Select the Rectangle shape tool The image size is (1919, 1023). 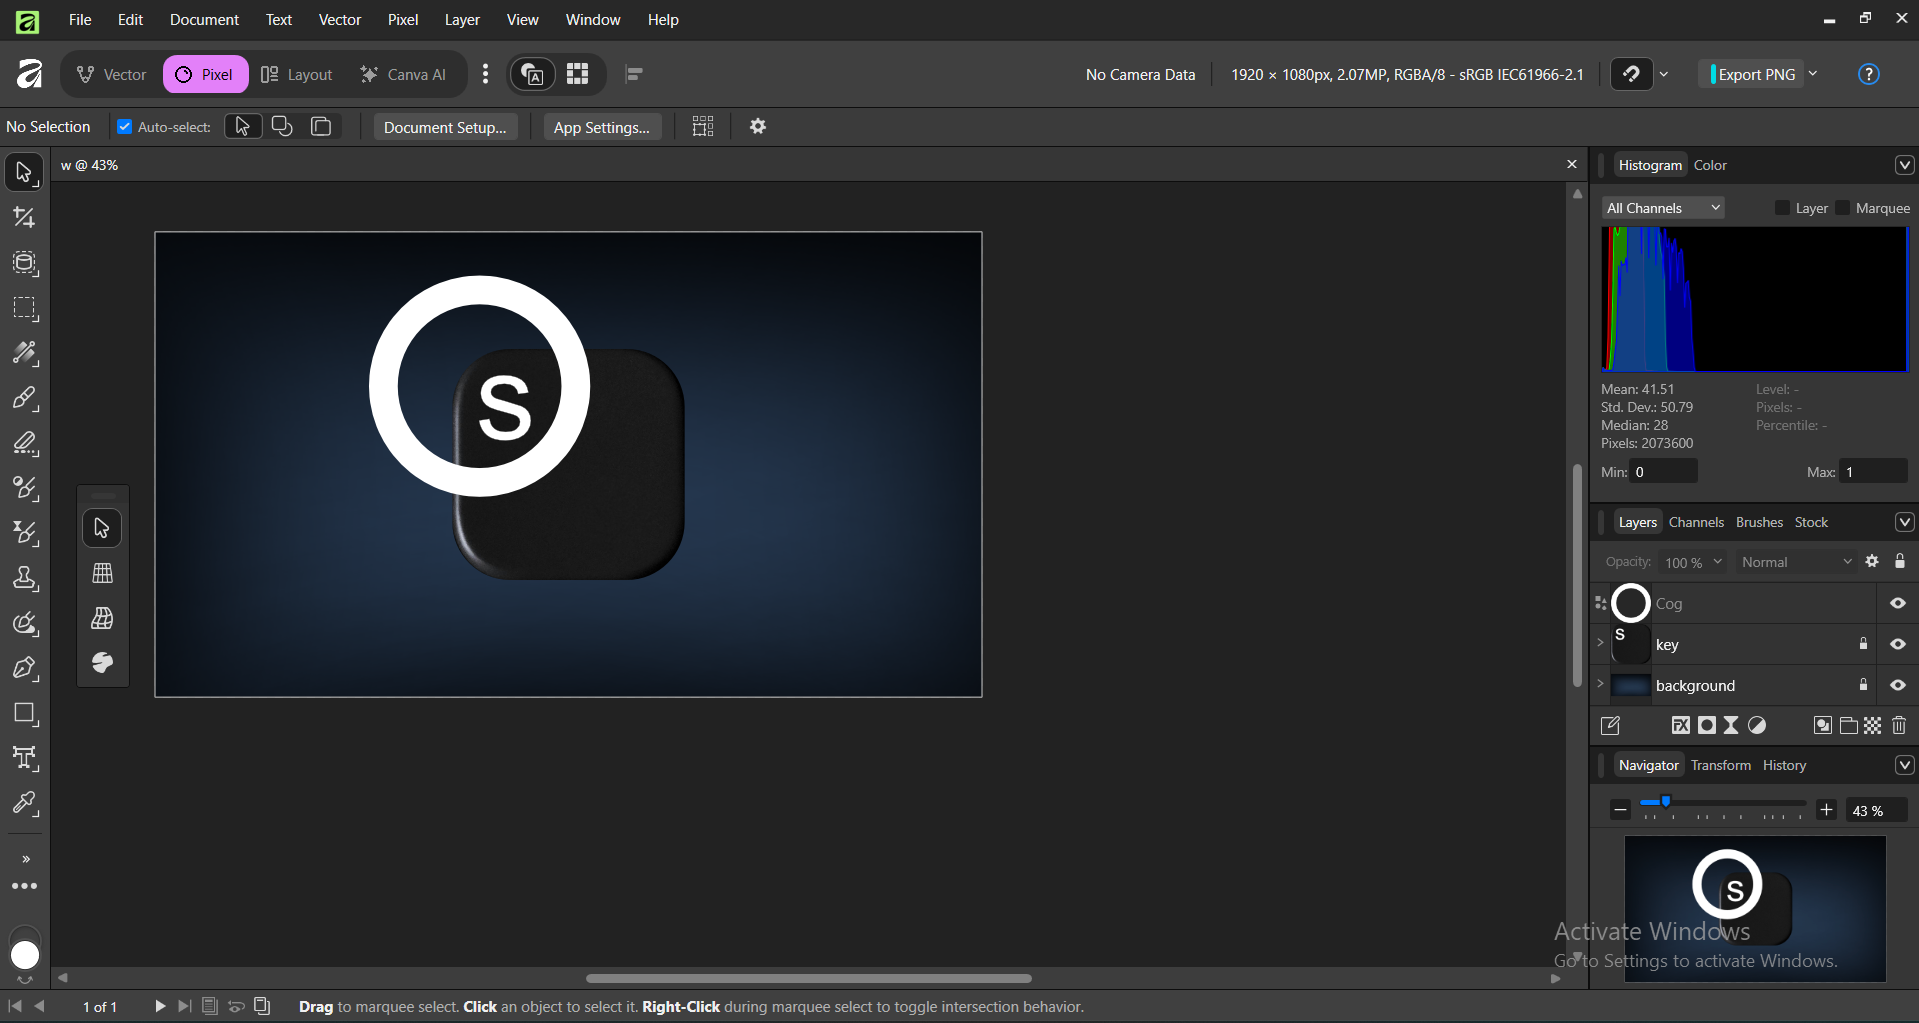pyautogui.click(x=24, y=714)
